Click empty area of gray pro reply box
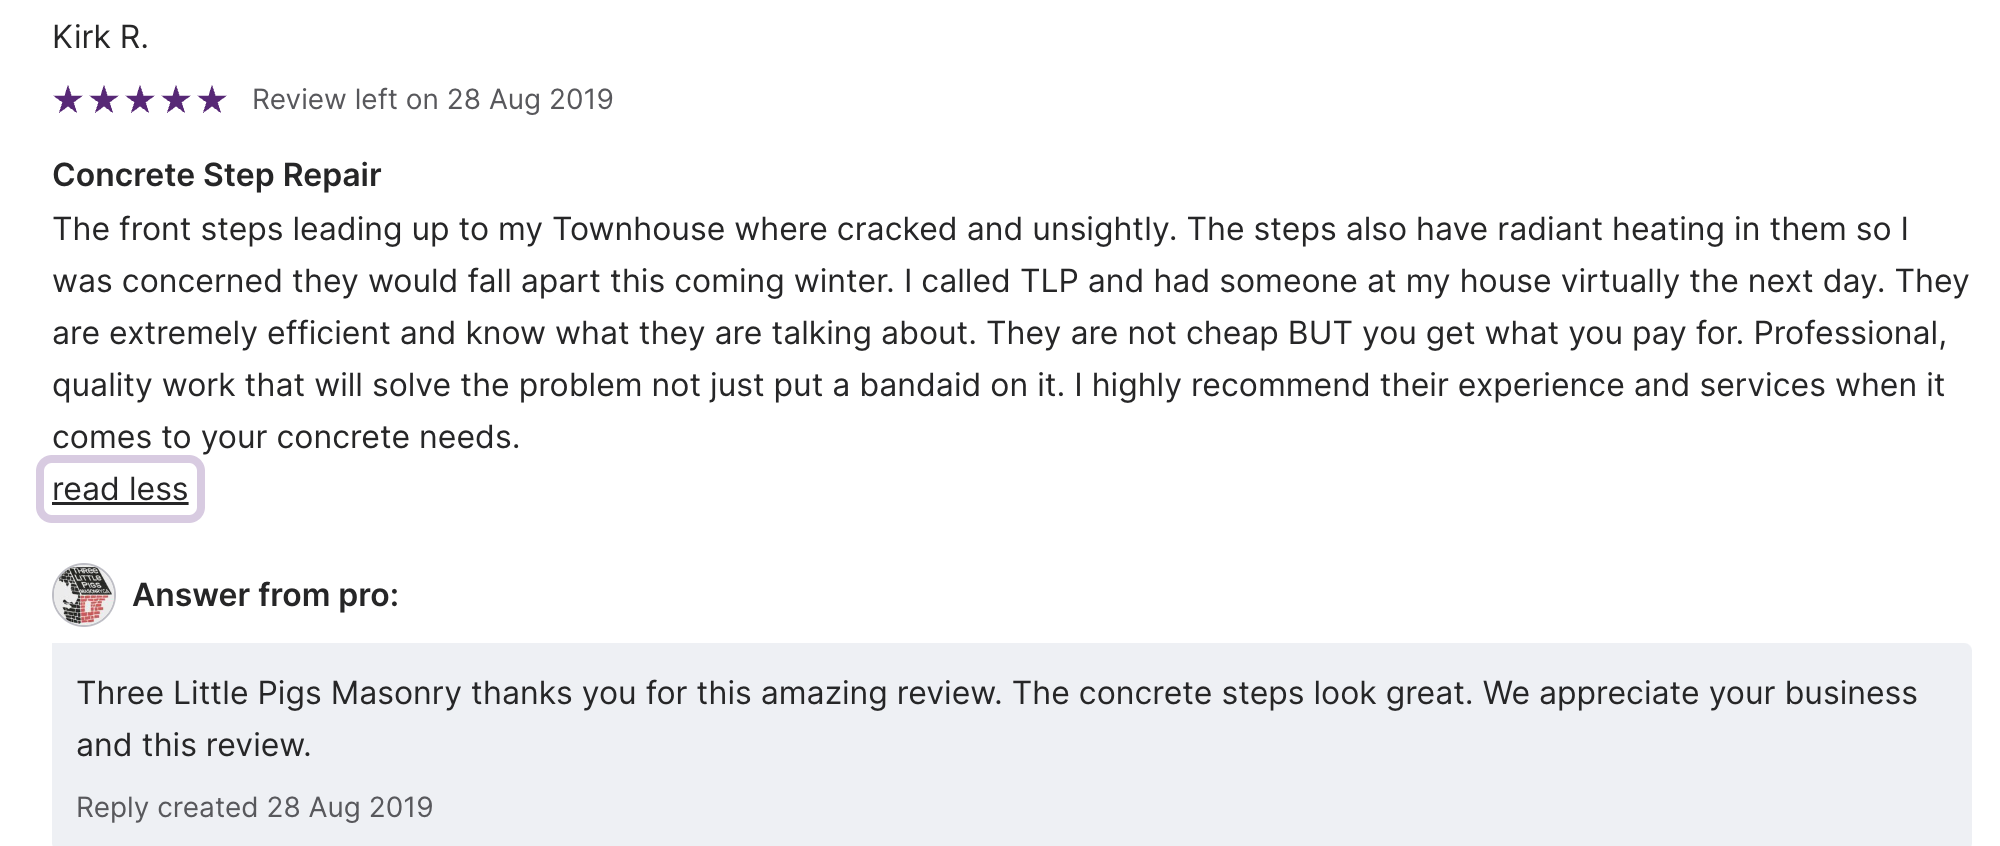The height and width of the screenshot is (846, 2000). tap(1200, 790)
